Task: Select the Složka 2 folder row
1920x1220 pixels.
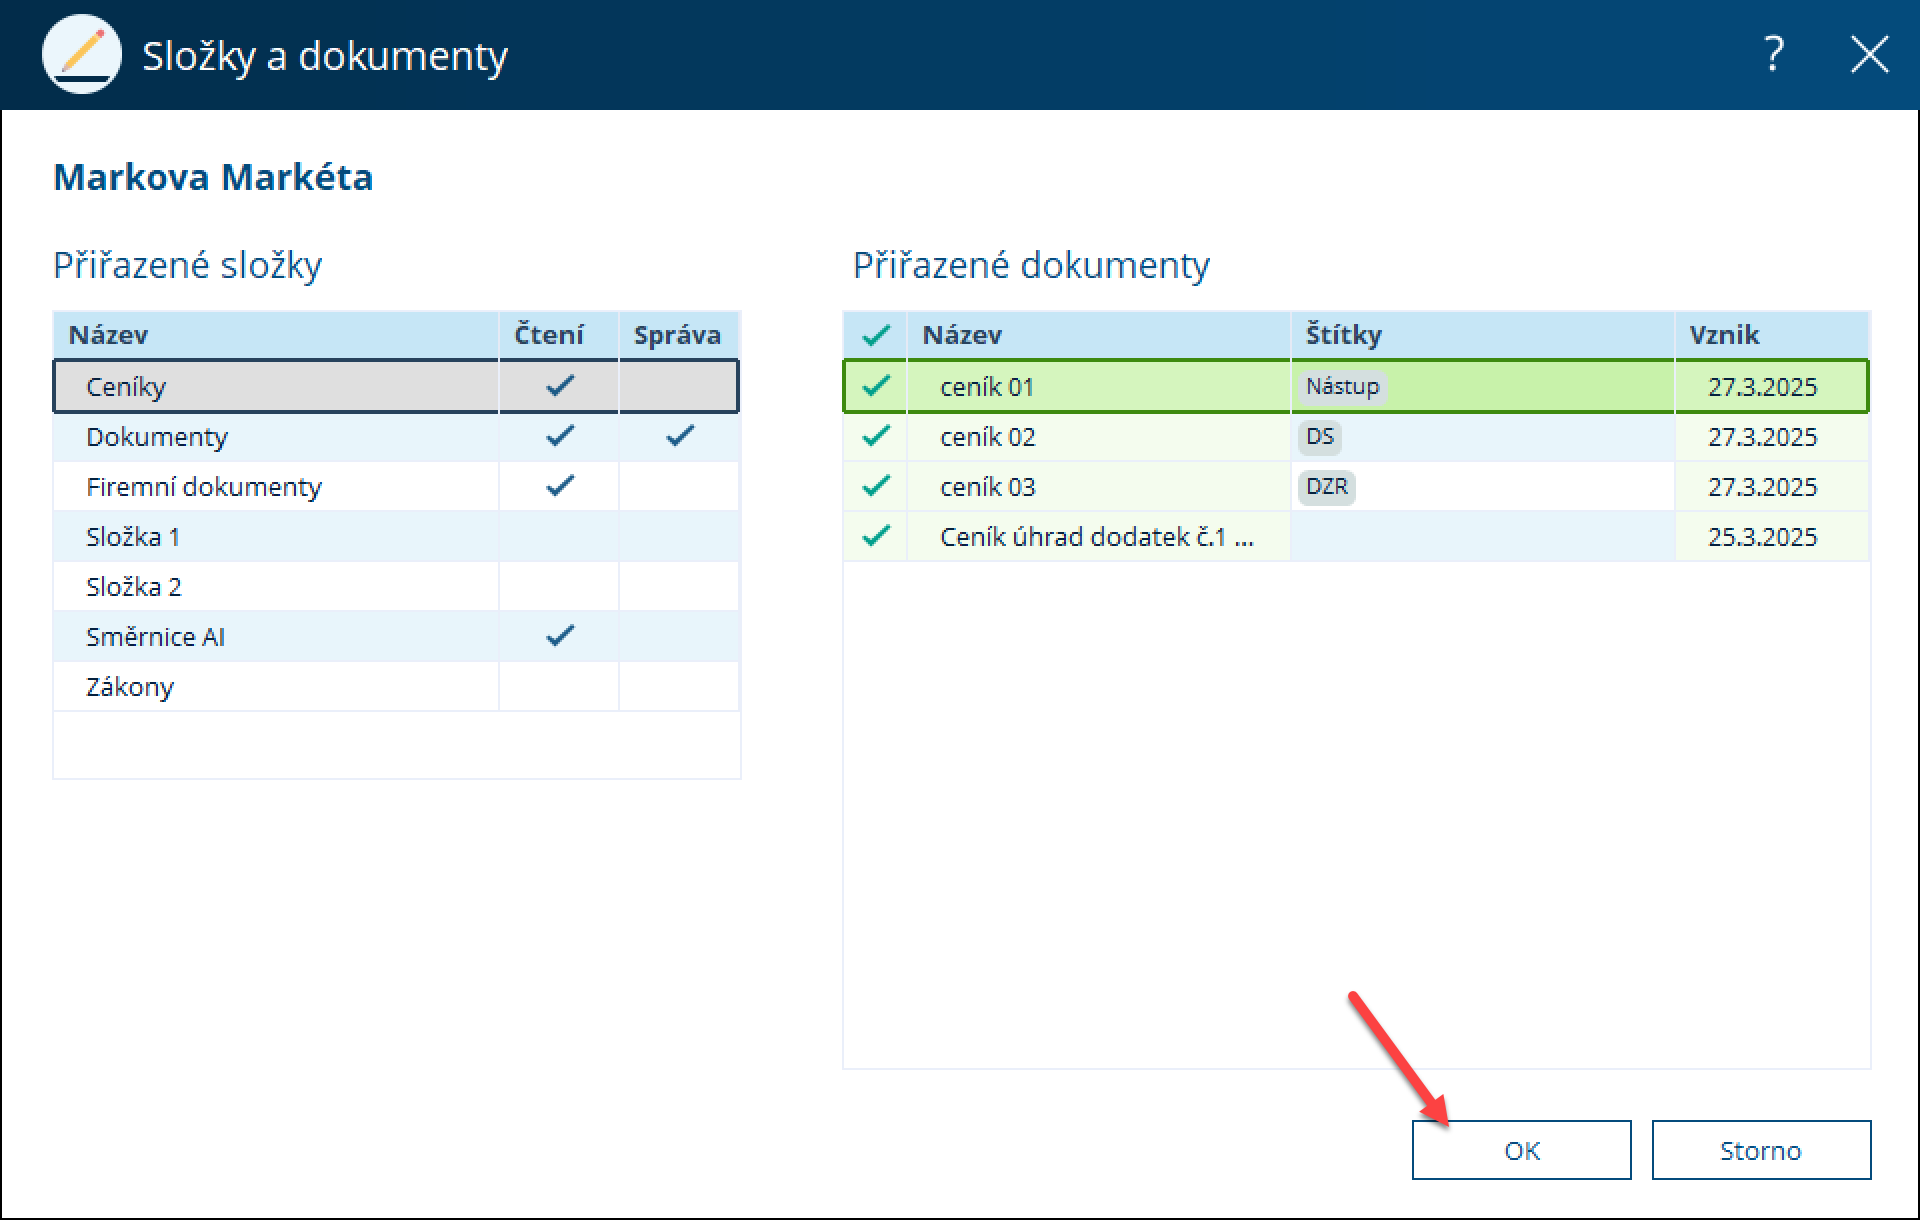Action: [x=134, y=587]
